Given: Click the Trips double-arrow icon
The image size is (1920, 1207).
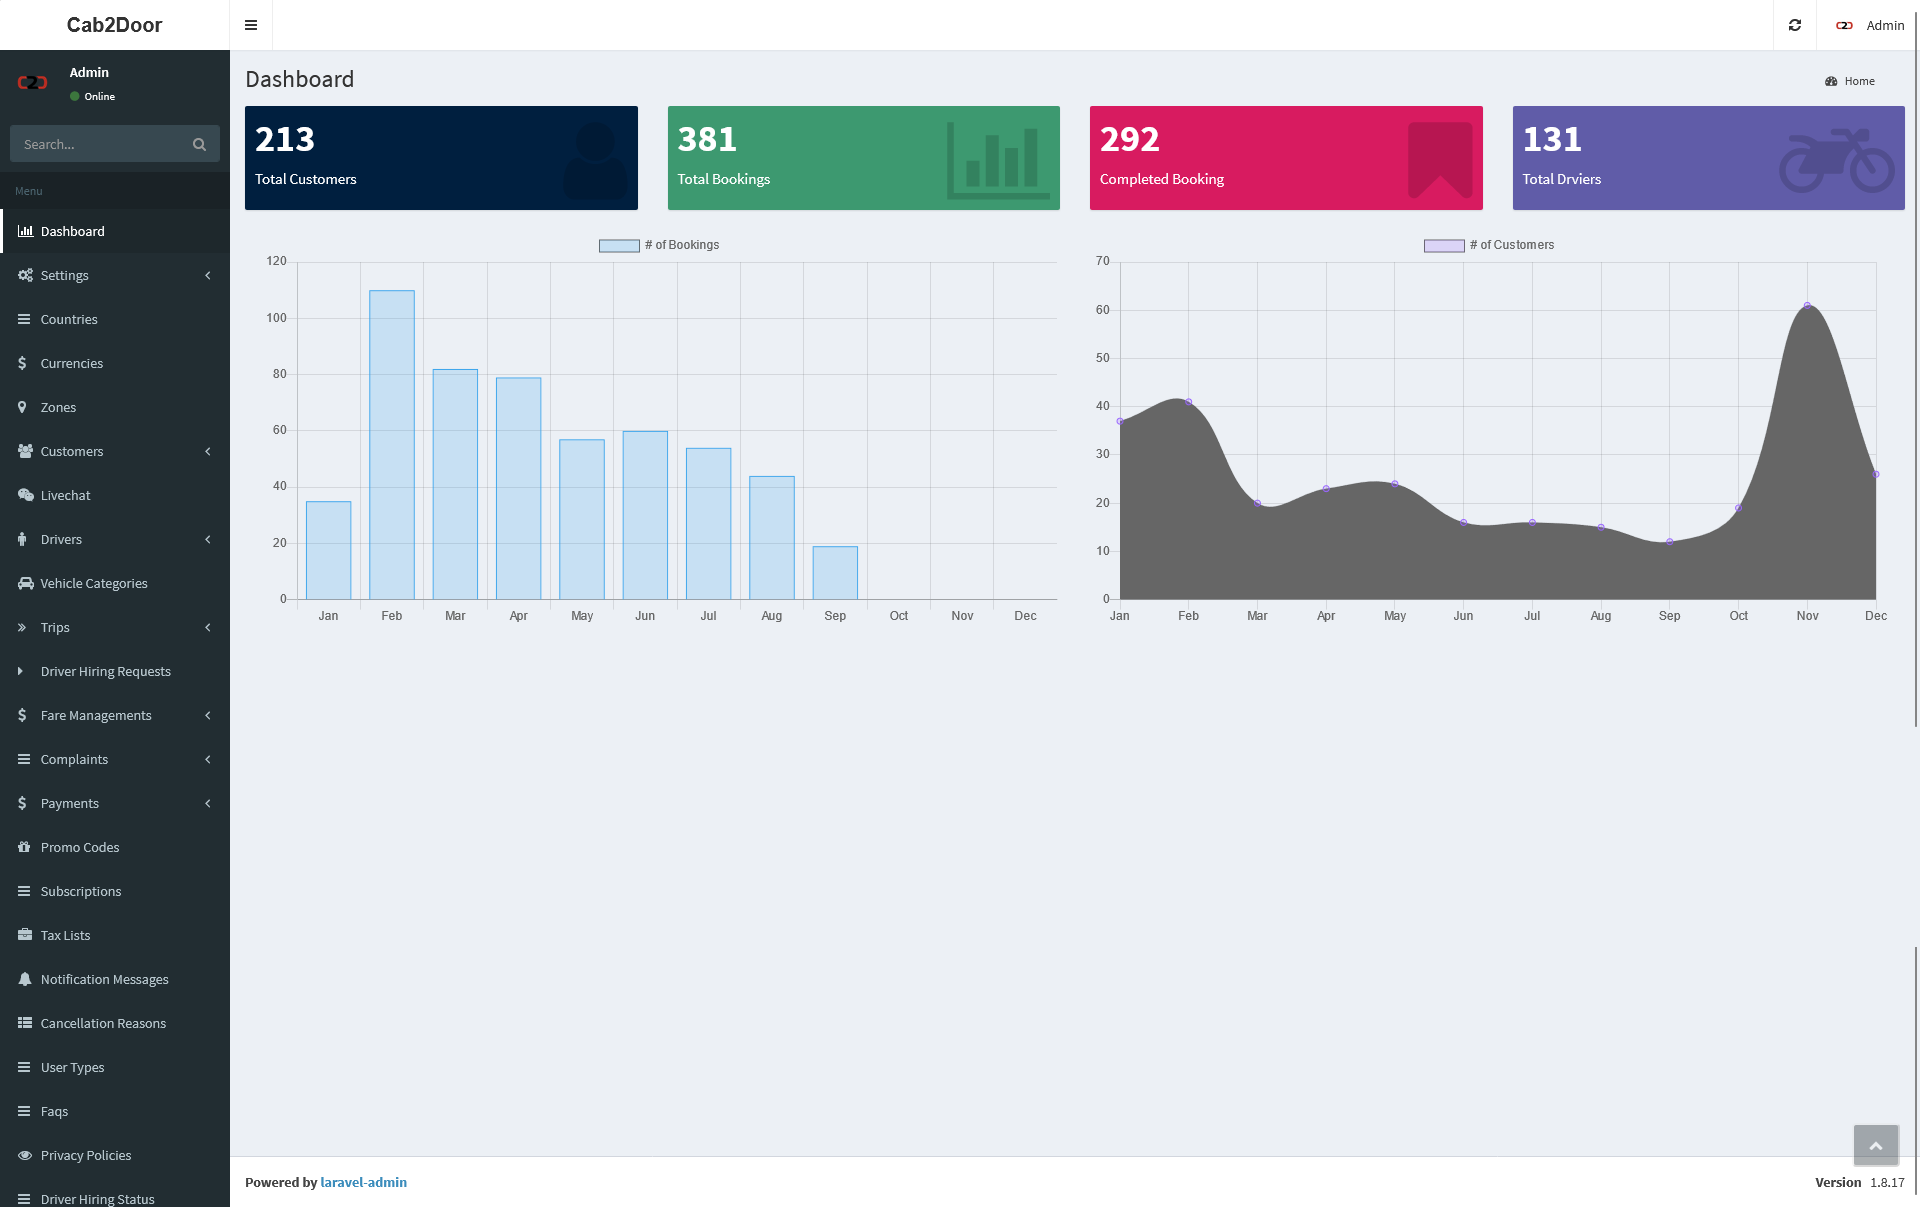Looking at the screenshot, I should [22, 627].
